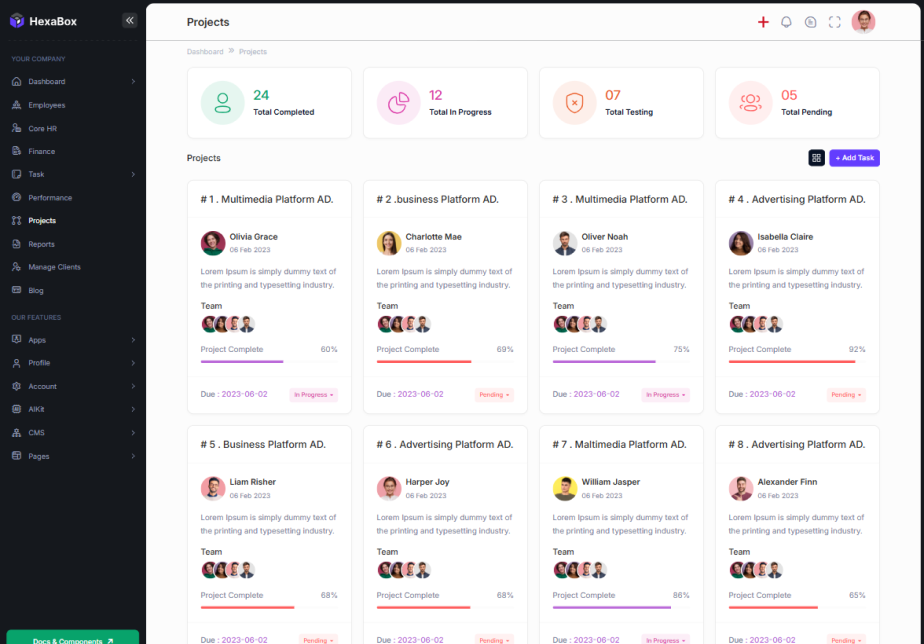Click the Total In Progress pie chart icon
Image resolution: width=924 pixels, height=644 pixels.
[398, 102]
